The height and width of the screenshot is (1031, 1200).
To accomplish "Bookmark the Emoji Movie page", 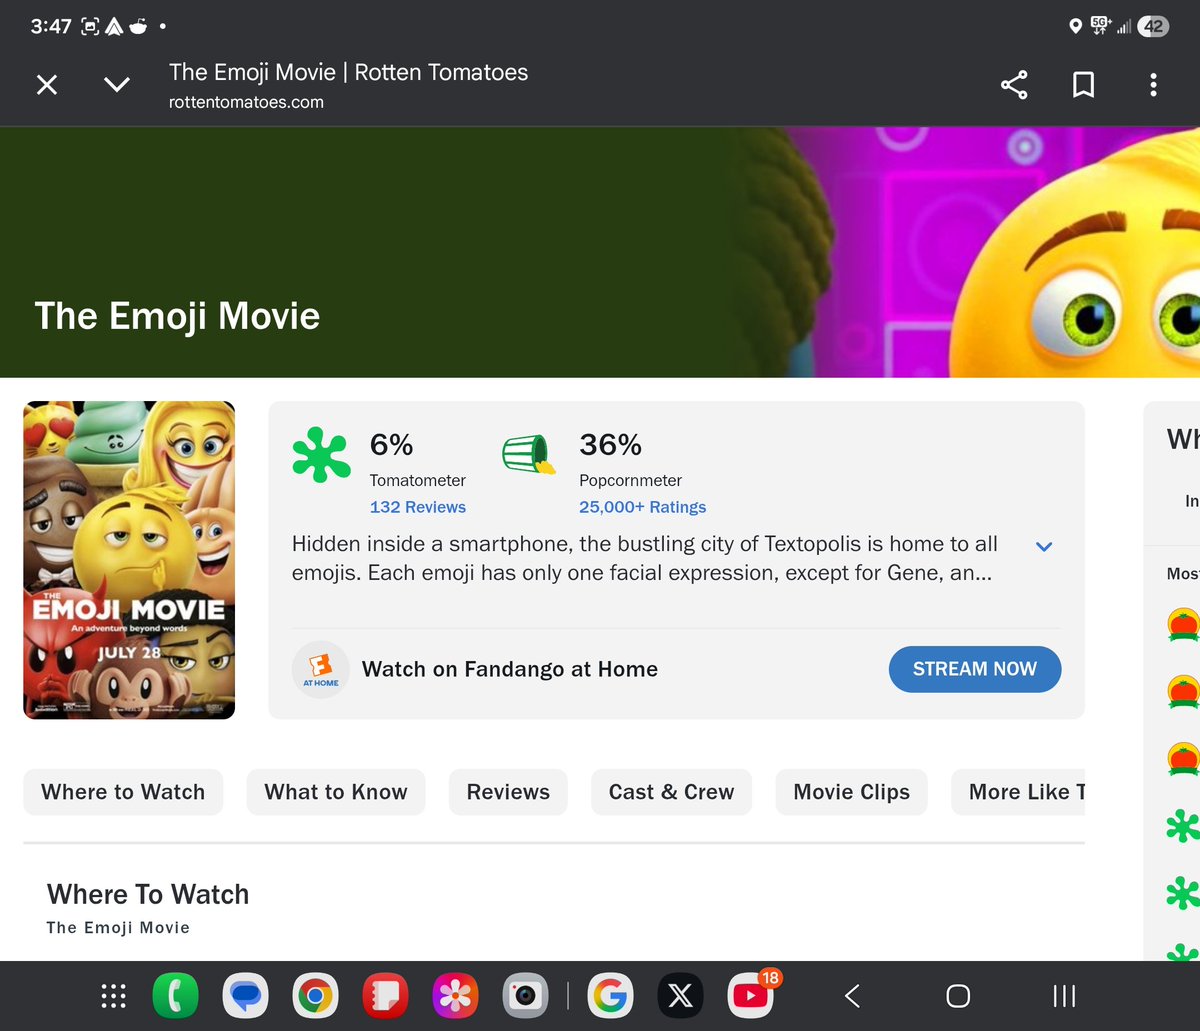I will click(x=1083, y=85).
